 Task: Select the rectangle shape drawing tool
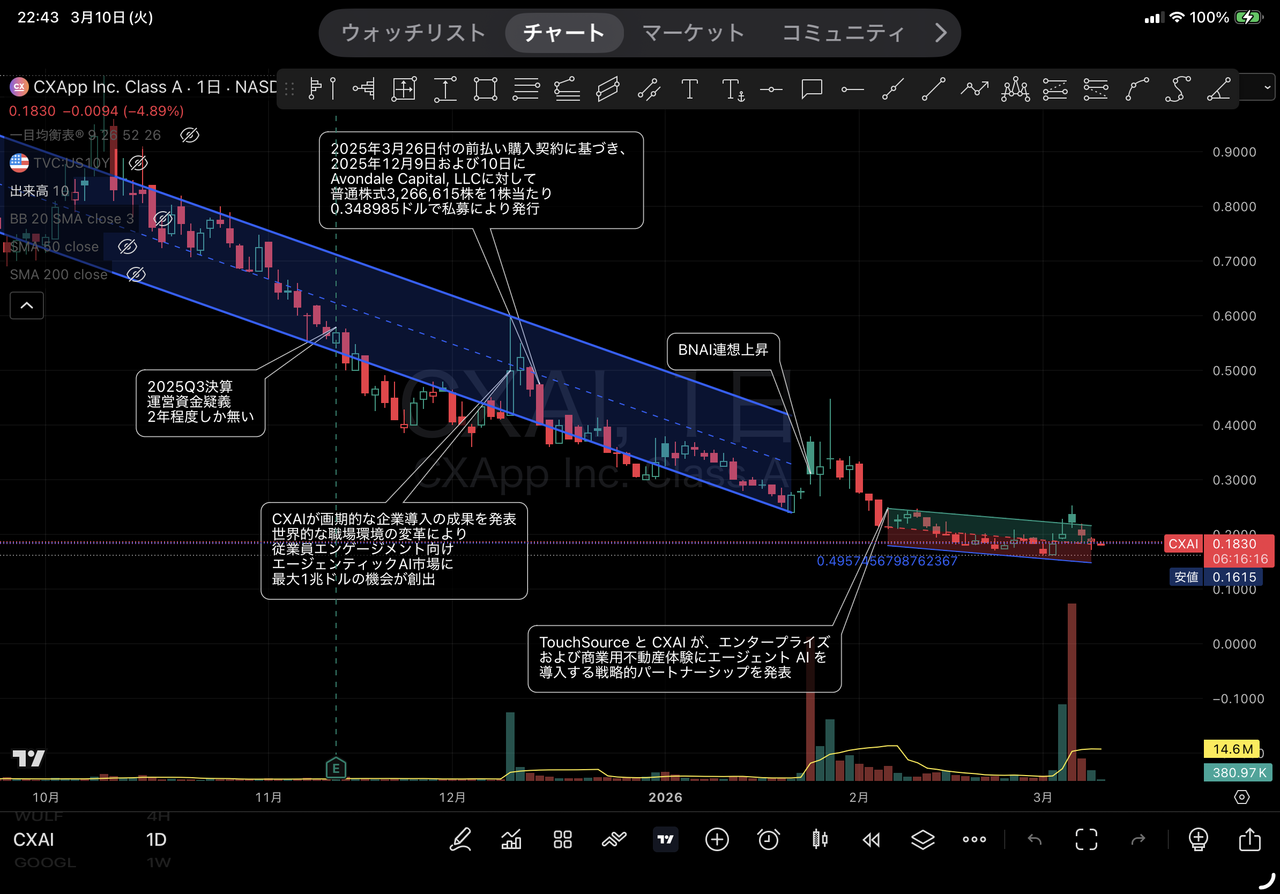pos(485,89)
